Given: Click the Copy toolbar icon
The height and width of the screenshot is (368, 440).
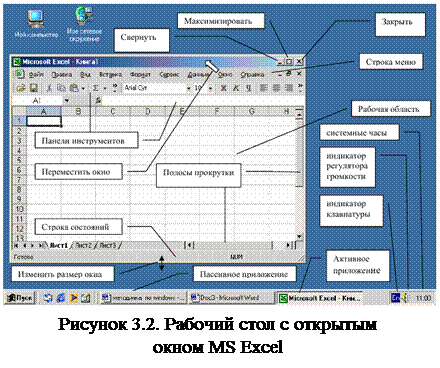Looking at the screenshot, I should pyautogui.click(x=61, y=88).
